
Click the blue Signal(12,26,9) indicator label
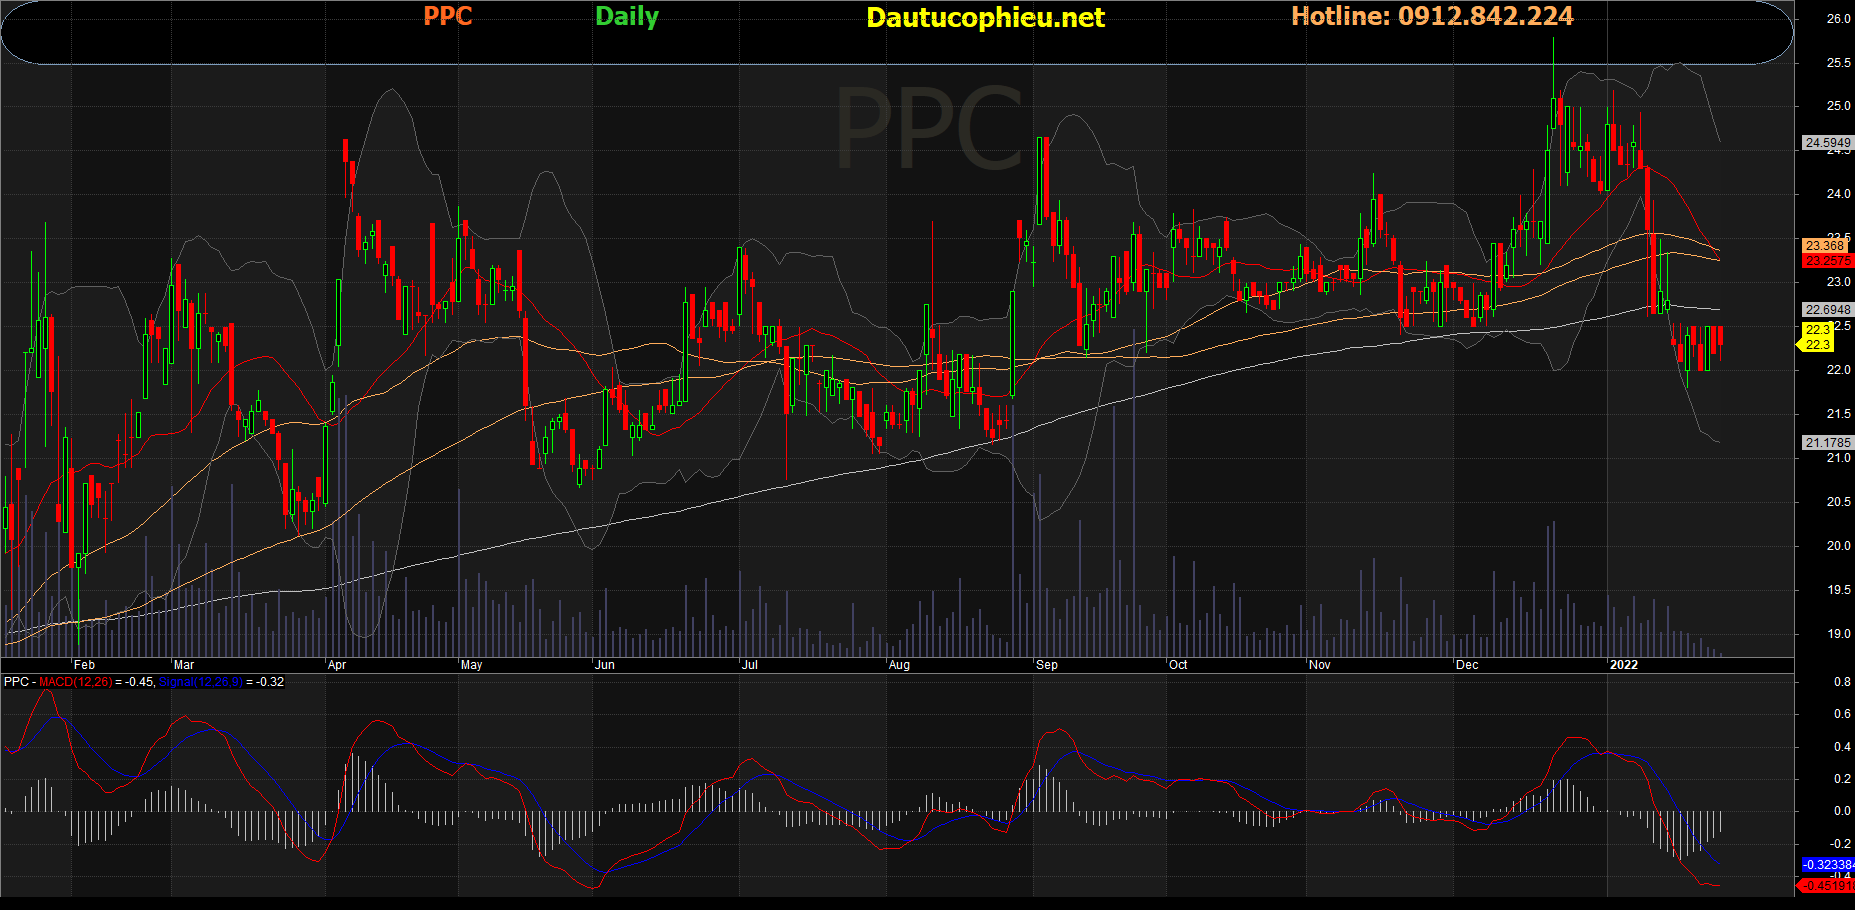[x=200, y=682]
